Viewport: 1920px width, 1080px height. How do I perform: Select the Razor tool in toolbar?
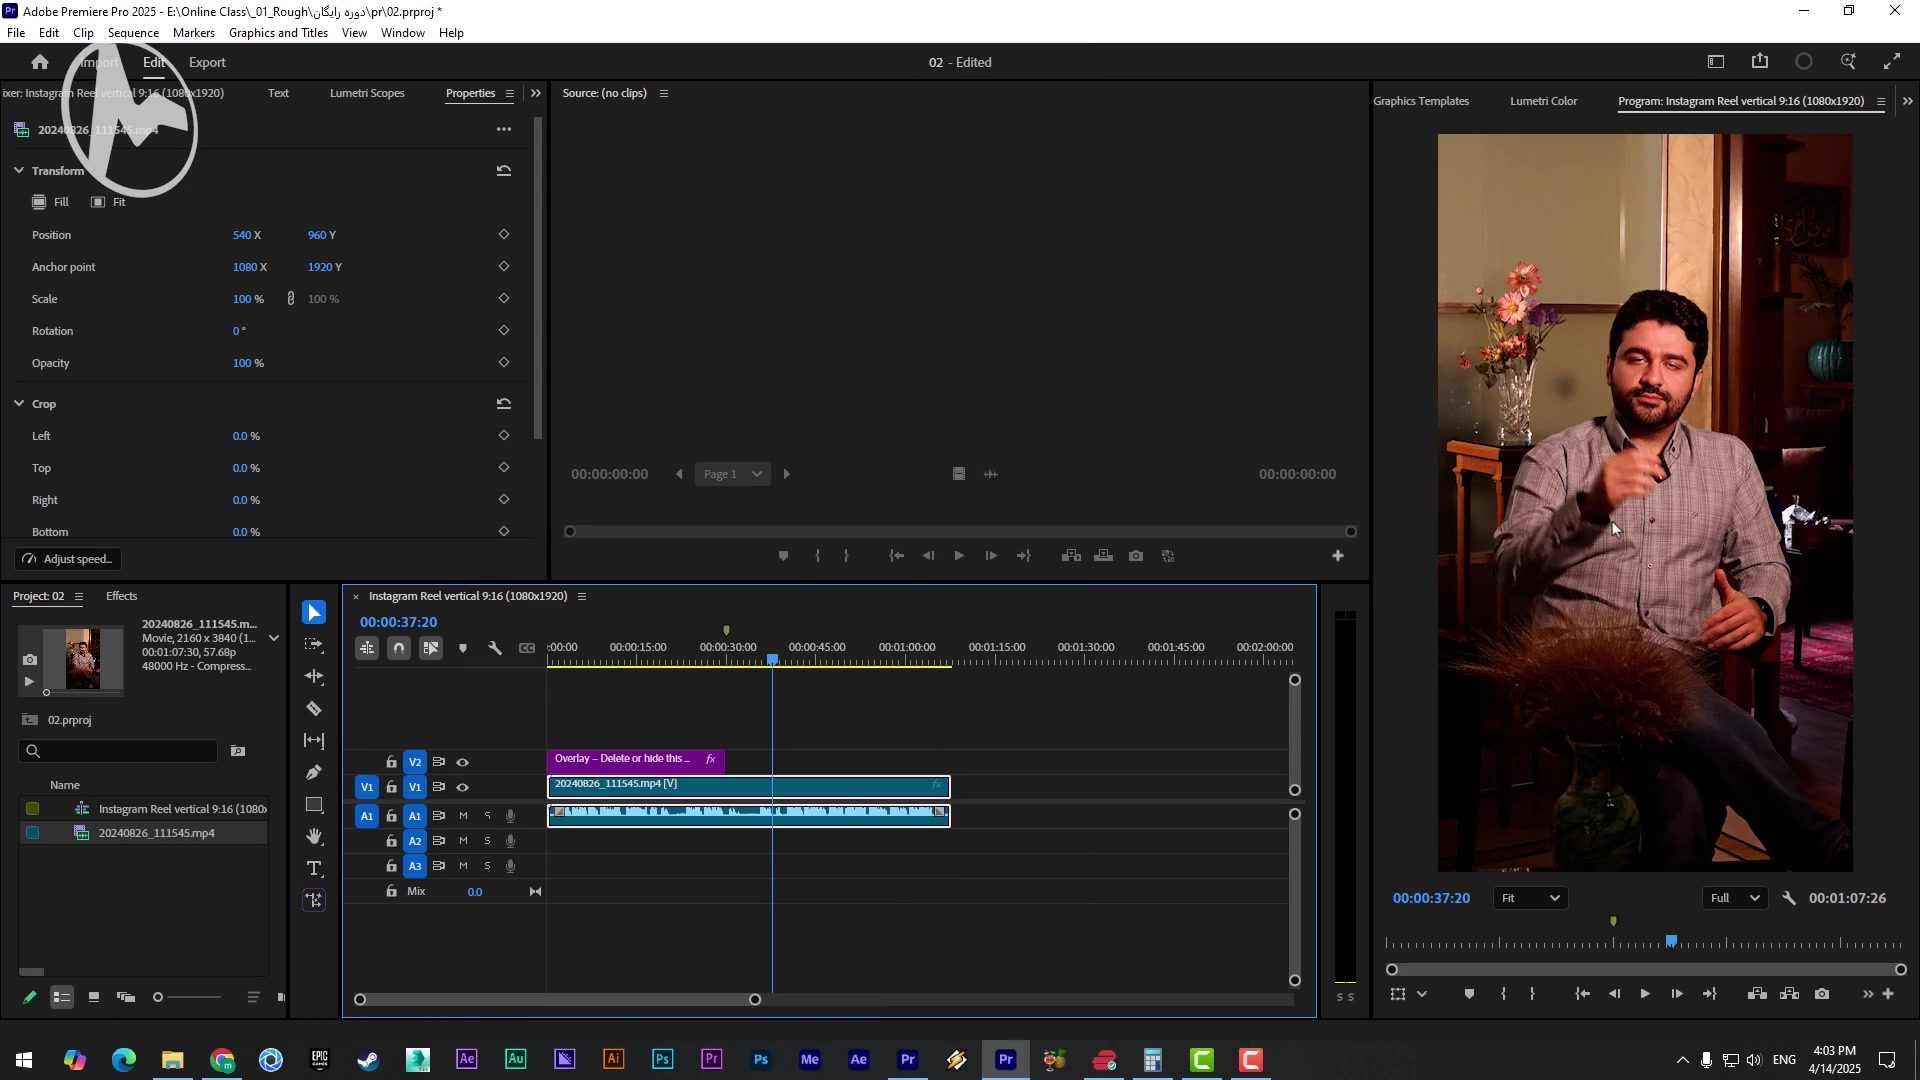click(x=314, y=709)
